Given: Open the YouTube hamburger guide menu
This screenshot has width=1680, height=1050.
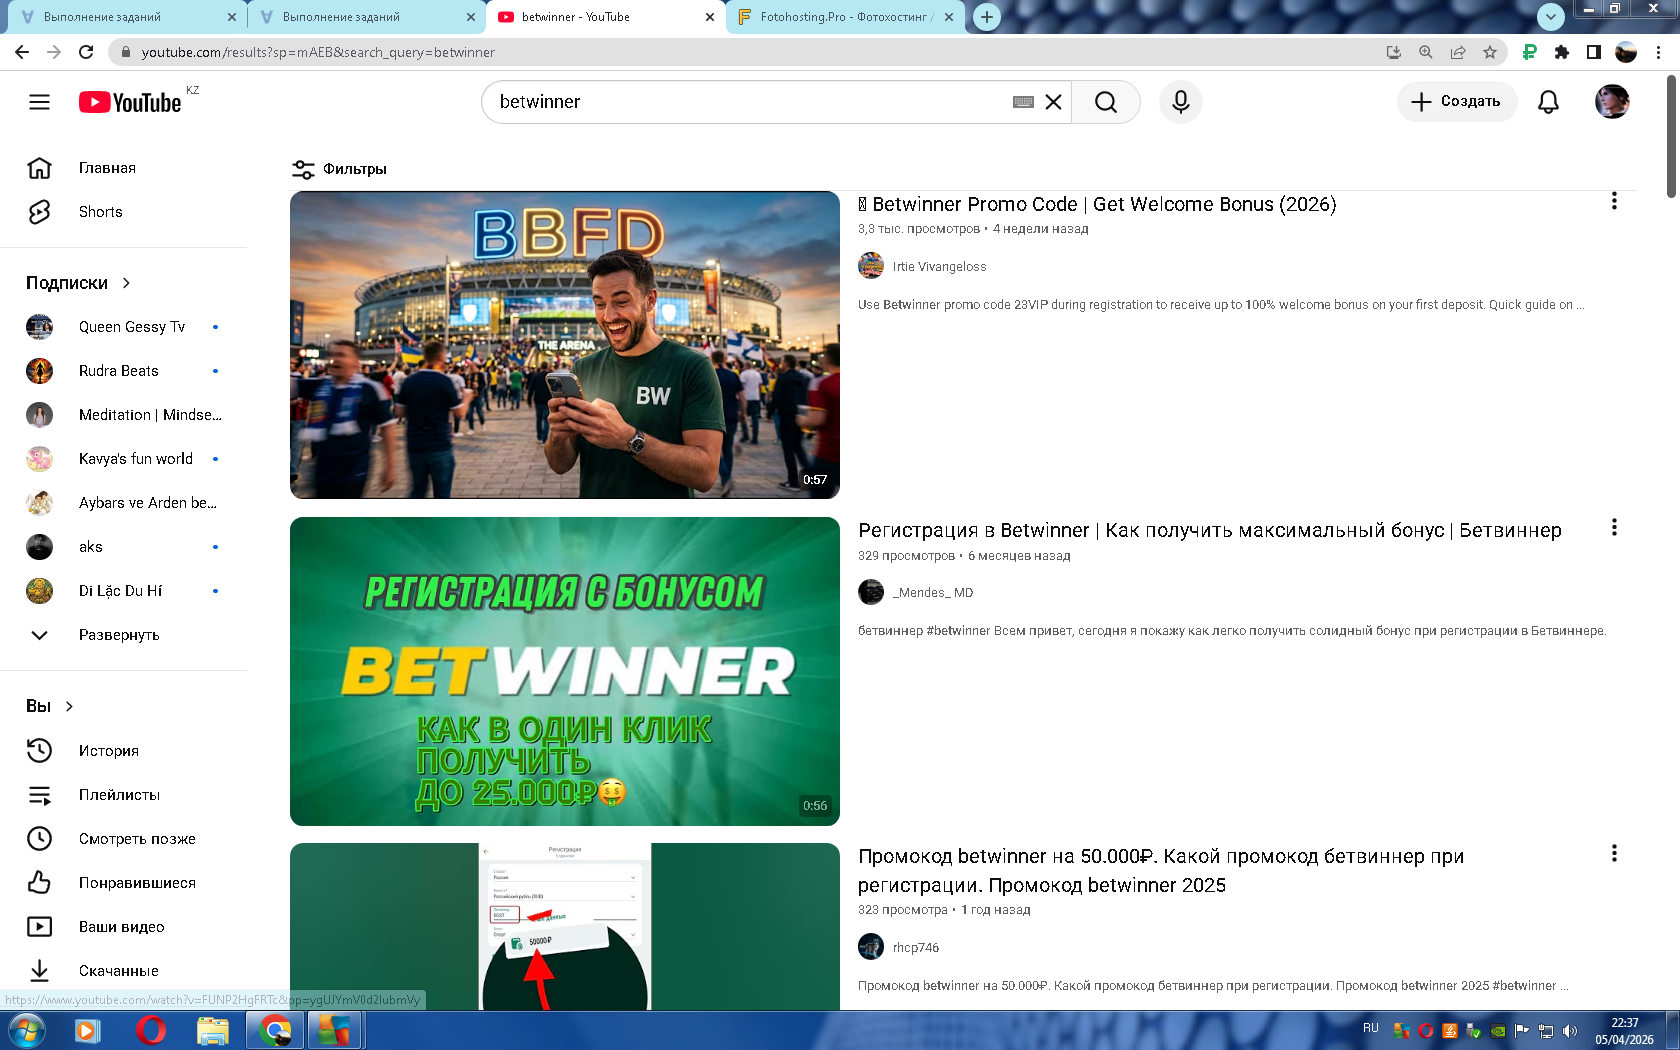Looking at the screenshot, I should click(x=39, y=102).
